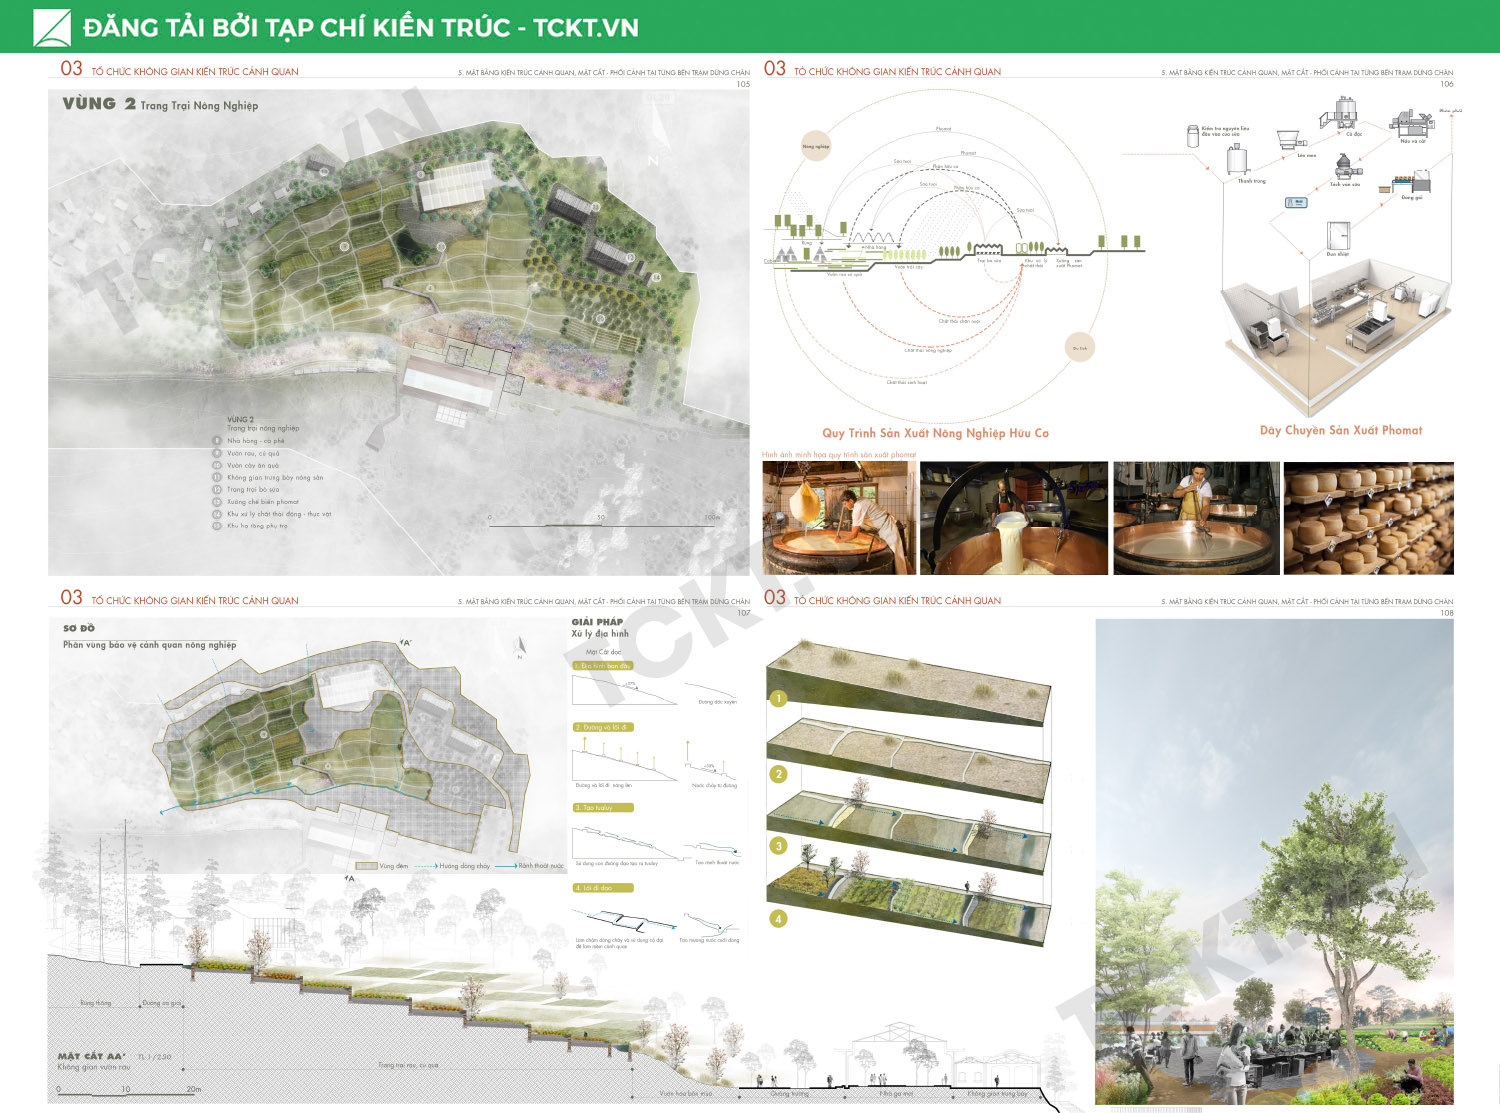Click the 'Nấu và cắt' cooking machine icon
1500x1113 pixels.
1410,124
